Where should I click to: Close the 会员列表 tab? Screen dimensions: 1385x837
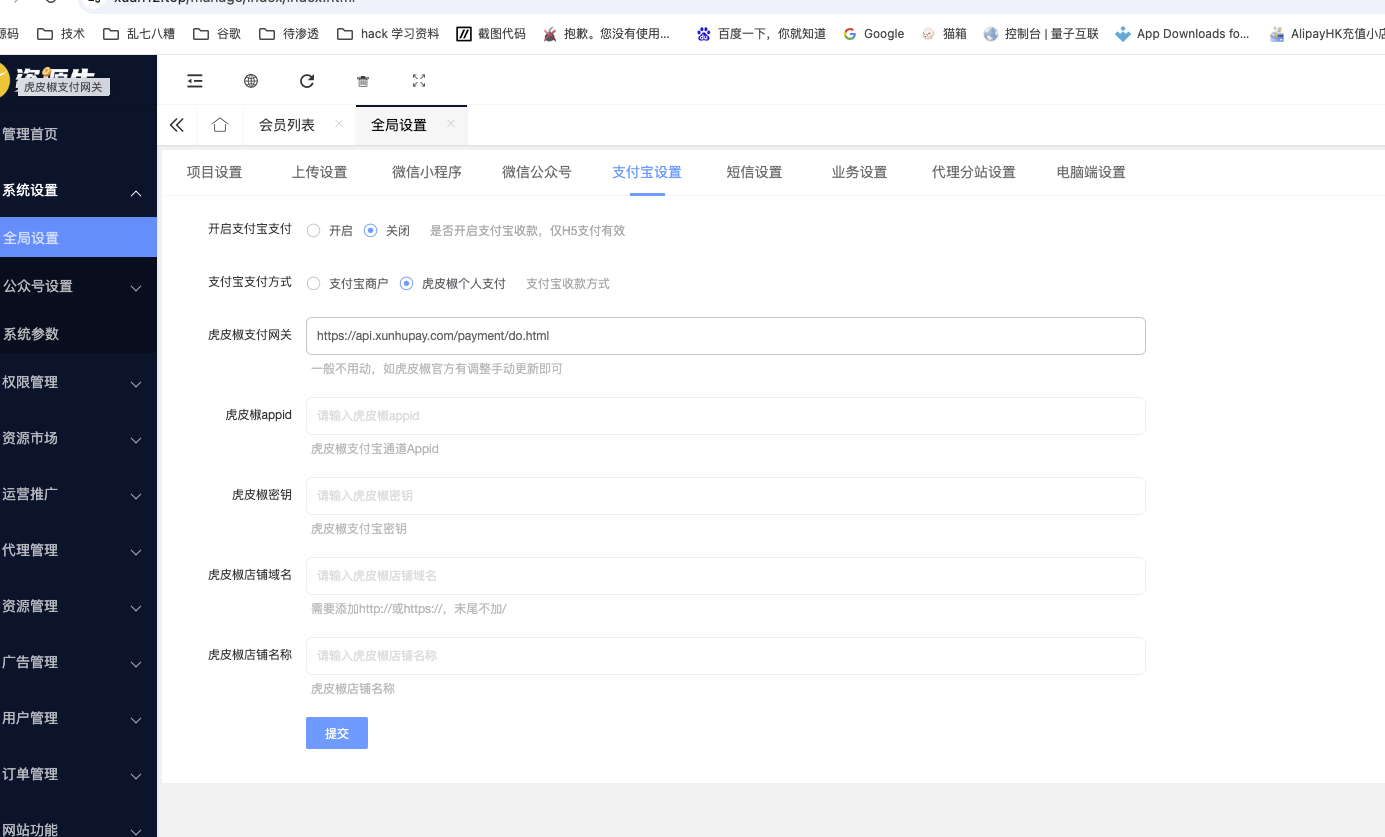[x=336, y=125]
